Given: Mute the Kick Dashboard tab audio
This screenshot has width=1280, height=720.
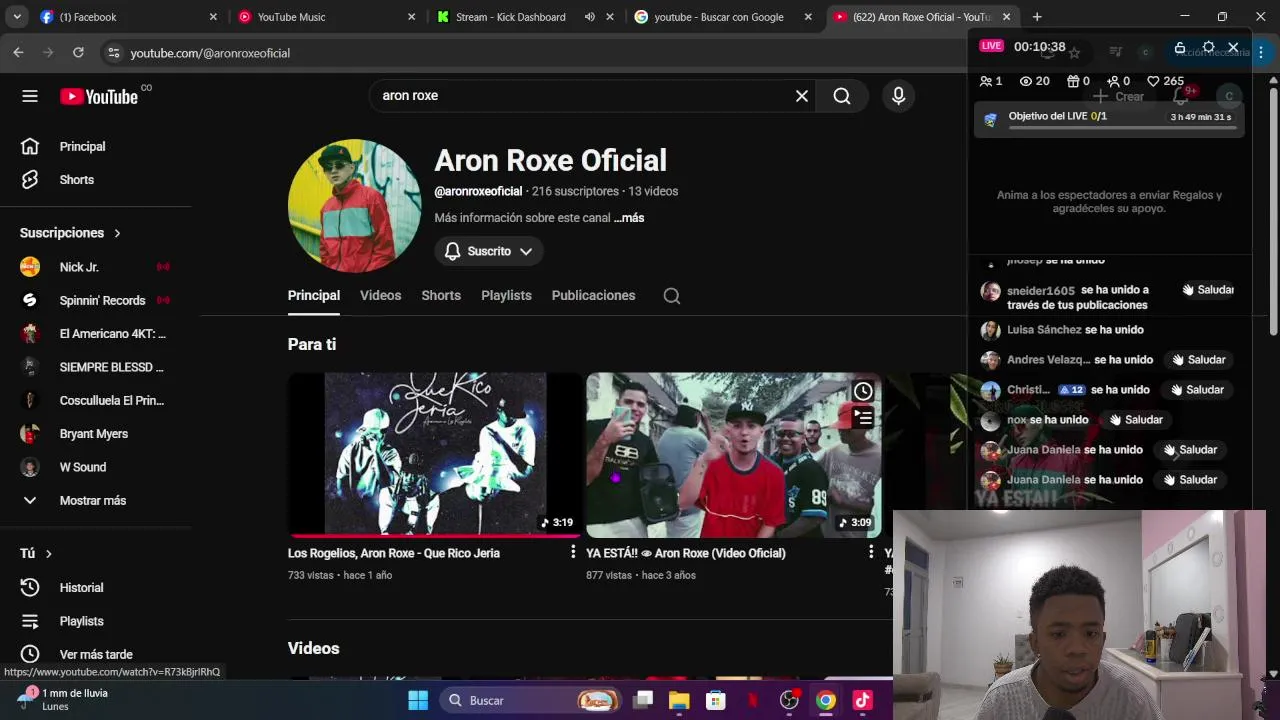Looking at the screenshot, I should 590,17.
